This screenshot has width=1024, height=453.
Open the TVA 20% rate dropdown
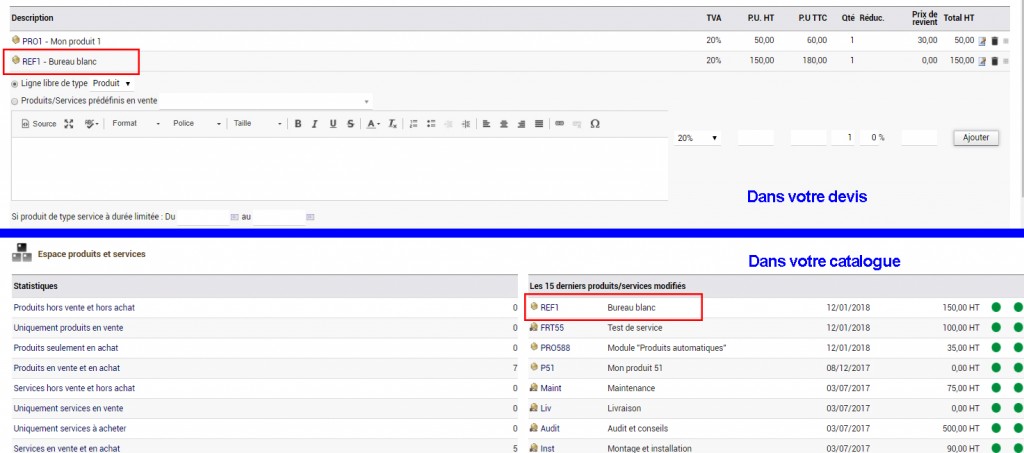coord(699,138)
